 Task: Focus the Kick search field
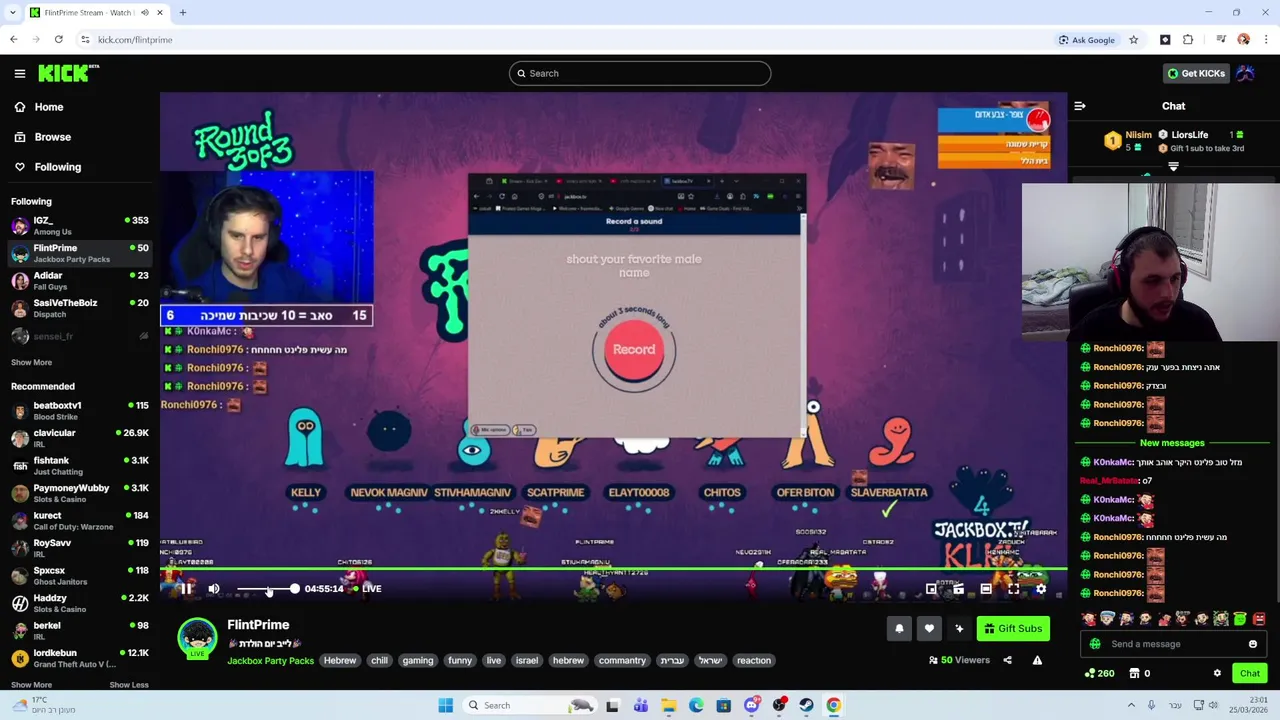[x=640, y=73]
